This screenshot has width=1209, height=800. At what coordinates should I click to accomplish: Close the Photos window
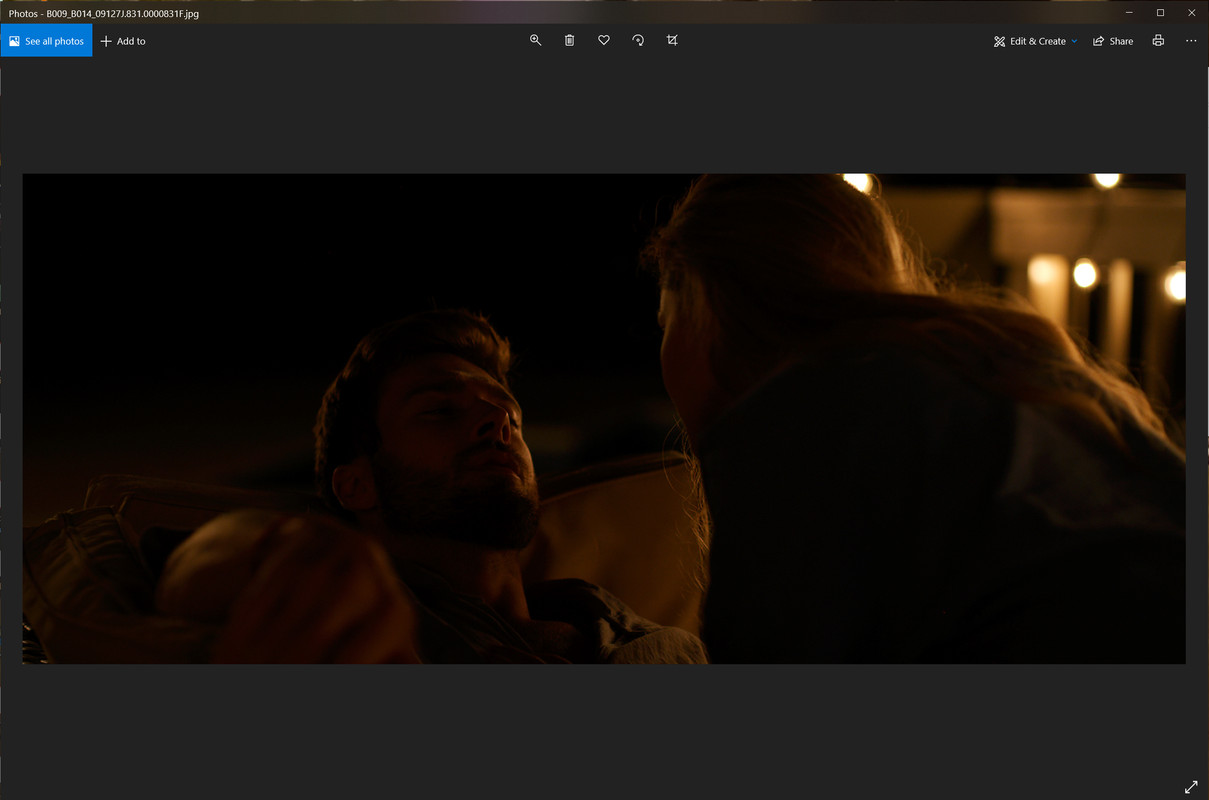pos(1192,12)
